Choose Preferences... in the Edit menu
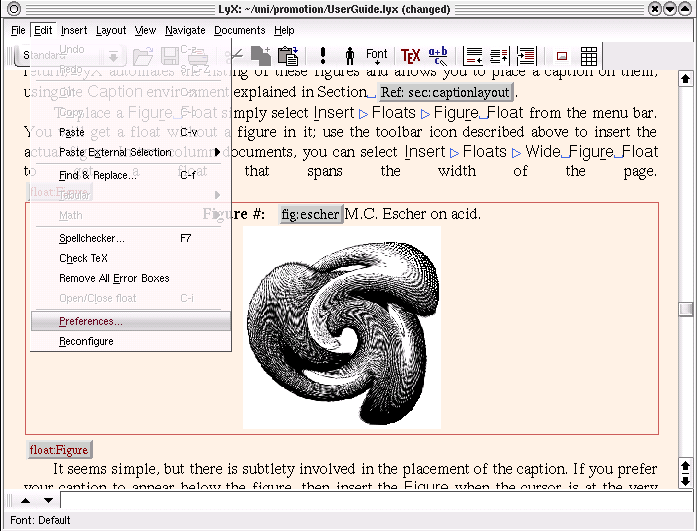 (131, 321)
